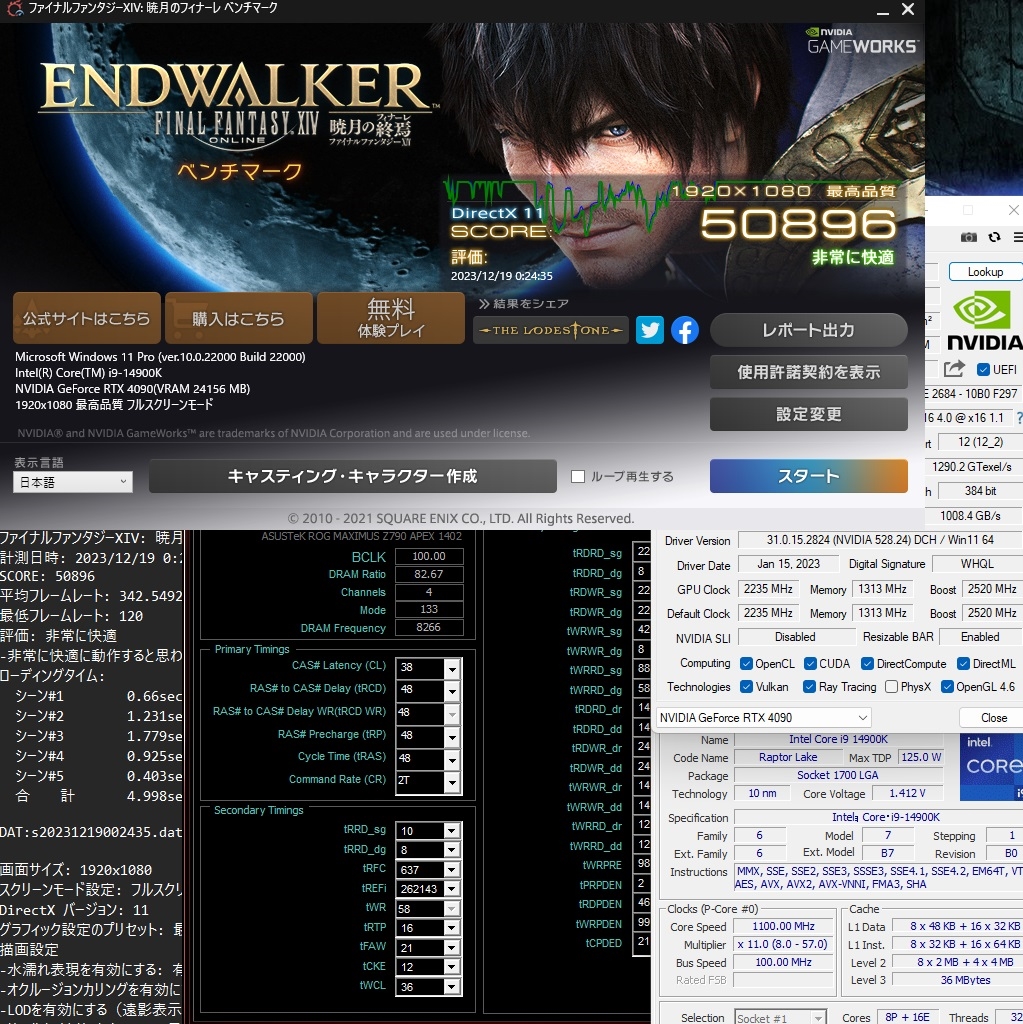Enable loop playback checkbox ループ再生する
Screen dimensions: 1023x1024
tap(577, 477)
